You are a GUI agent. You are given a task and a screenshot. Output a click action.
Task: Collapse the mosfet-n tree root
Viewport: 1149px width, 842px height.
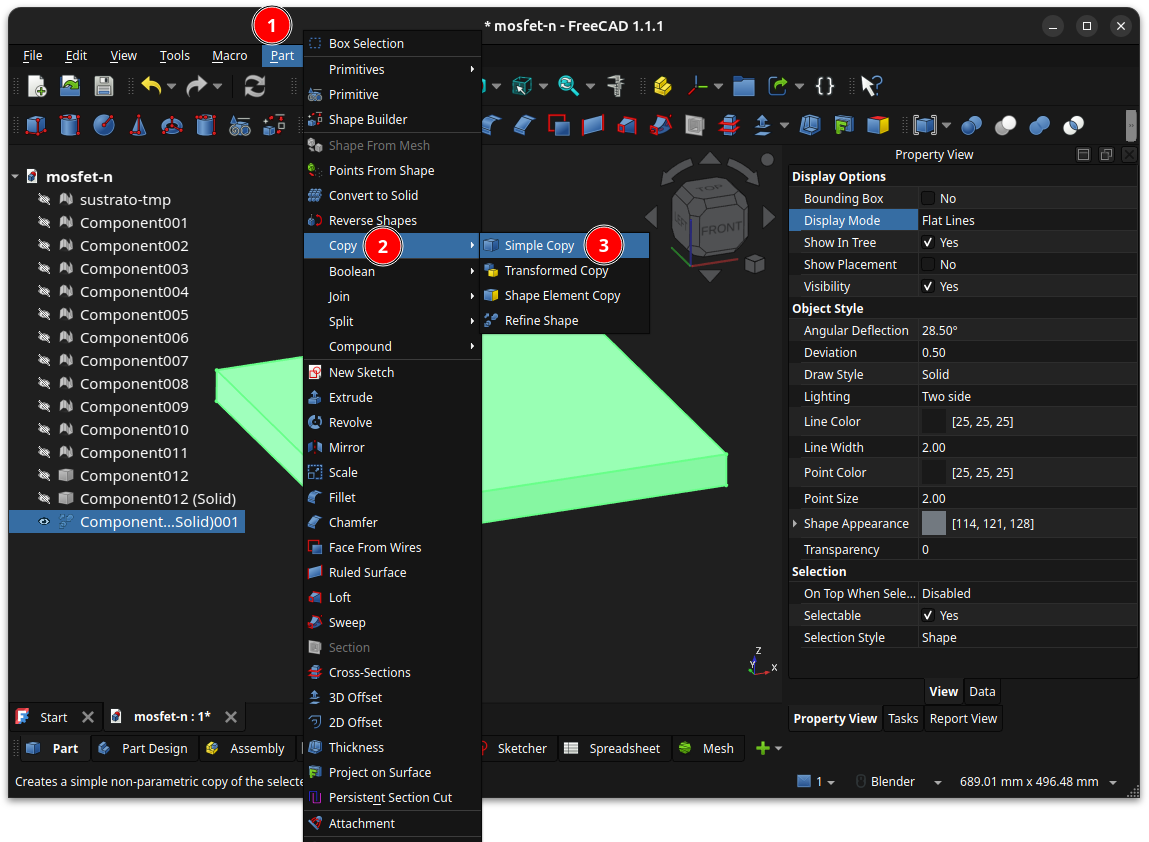tap(15, 177)
